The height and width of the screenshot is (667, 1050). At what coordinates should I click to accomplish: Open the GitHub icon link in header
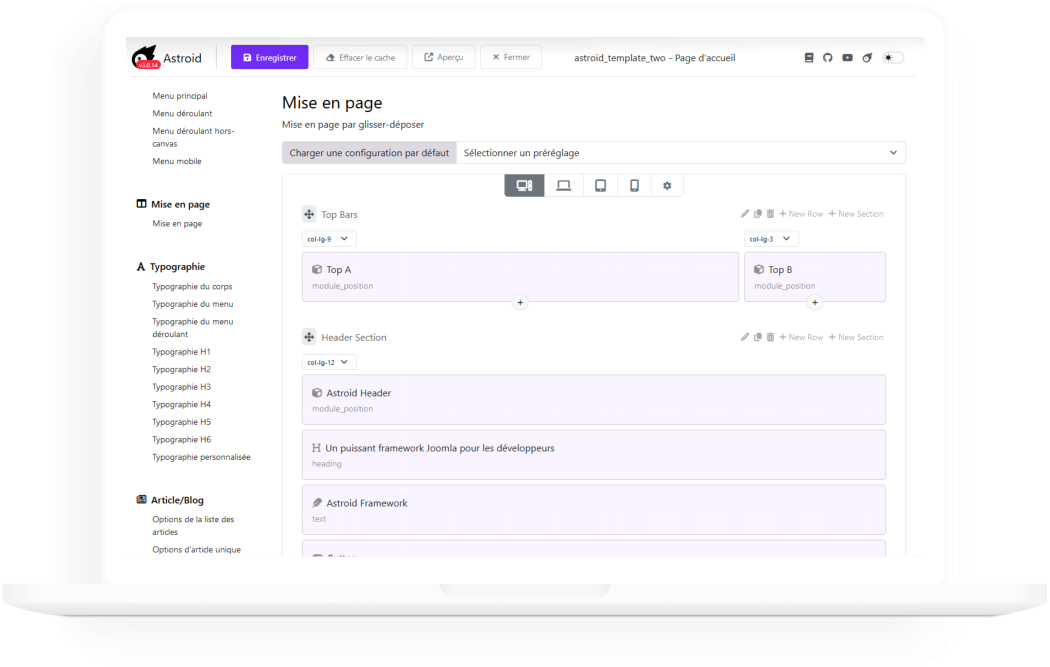(827, 58)
